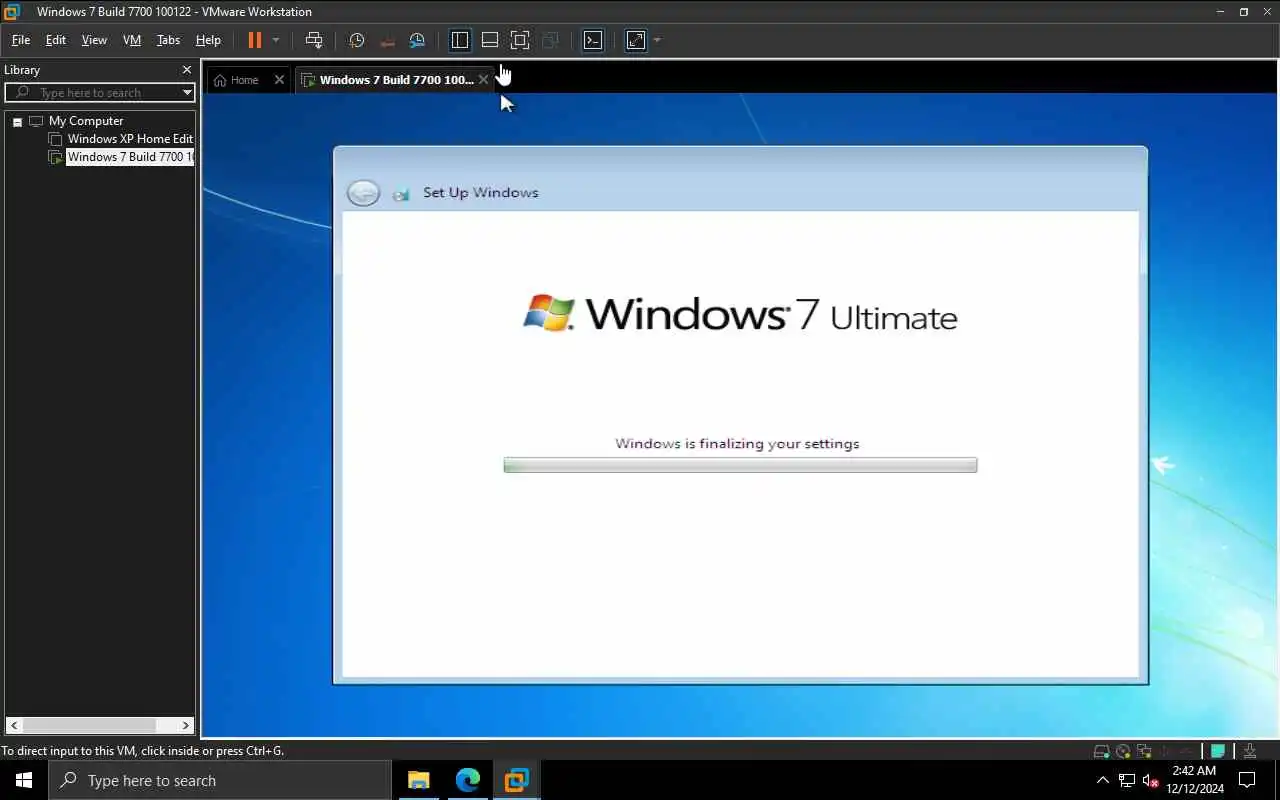Click the stretch guest display icon
Image resolution: width=1280 pixels, height=800 pixels.
click(x=636, y=40)
